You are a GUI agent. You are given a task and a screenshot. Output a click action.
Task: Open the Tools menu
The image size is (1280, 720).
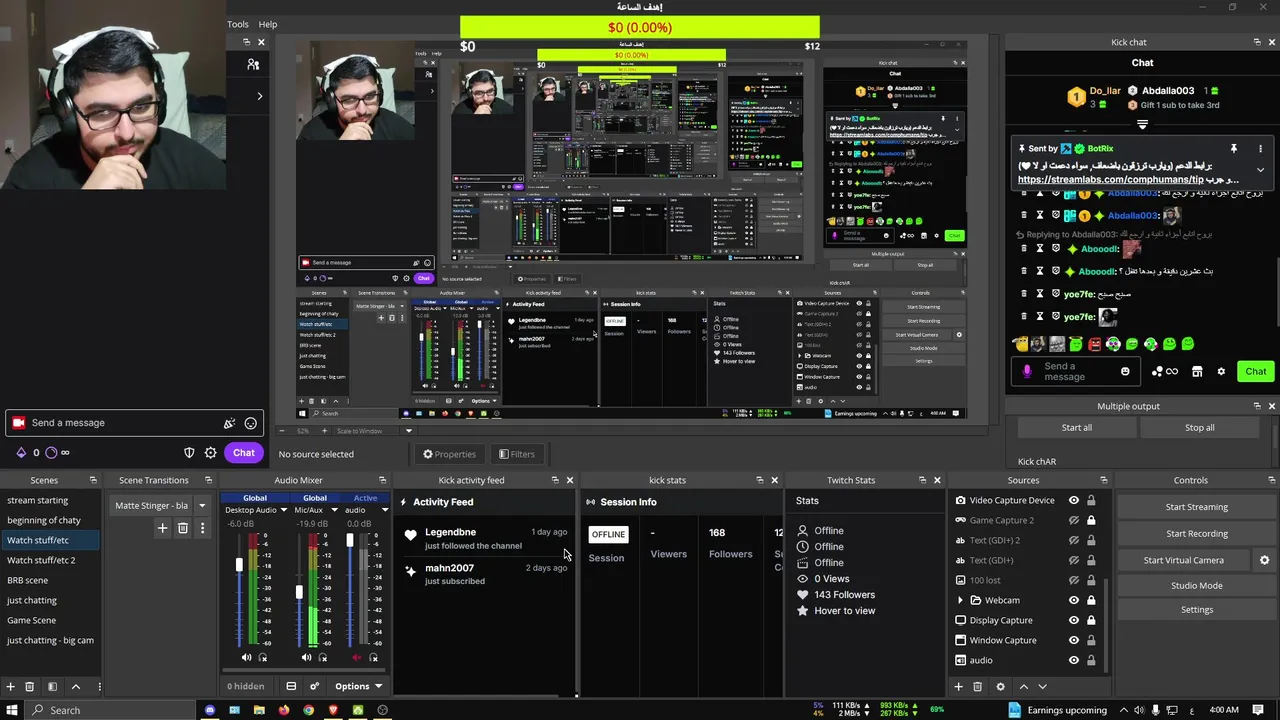pos(238,24)
